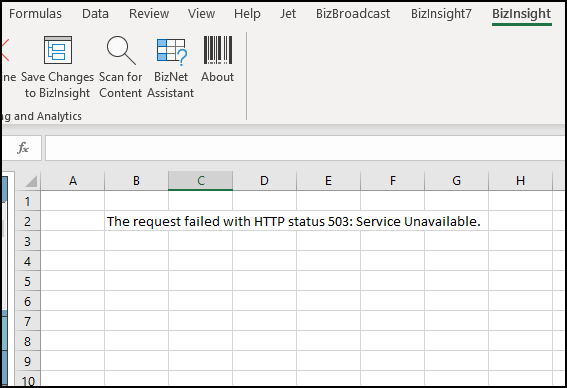Click the Select All corner triangle

(31, 181)
